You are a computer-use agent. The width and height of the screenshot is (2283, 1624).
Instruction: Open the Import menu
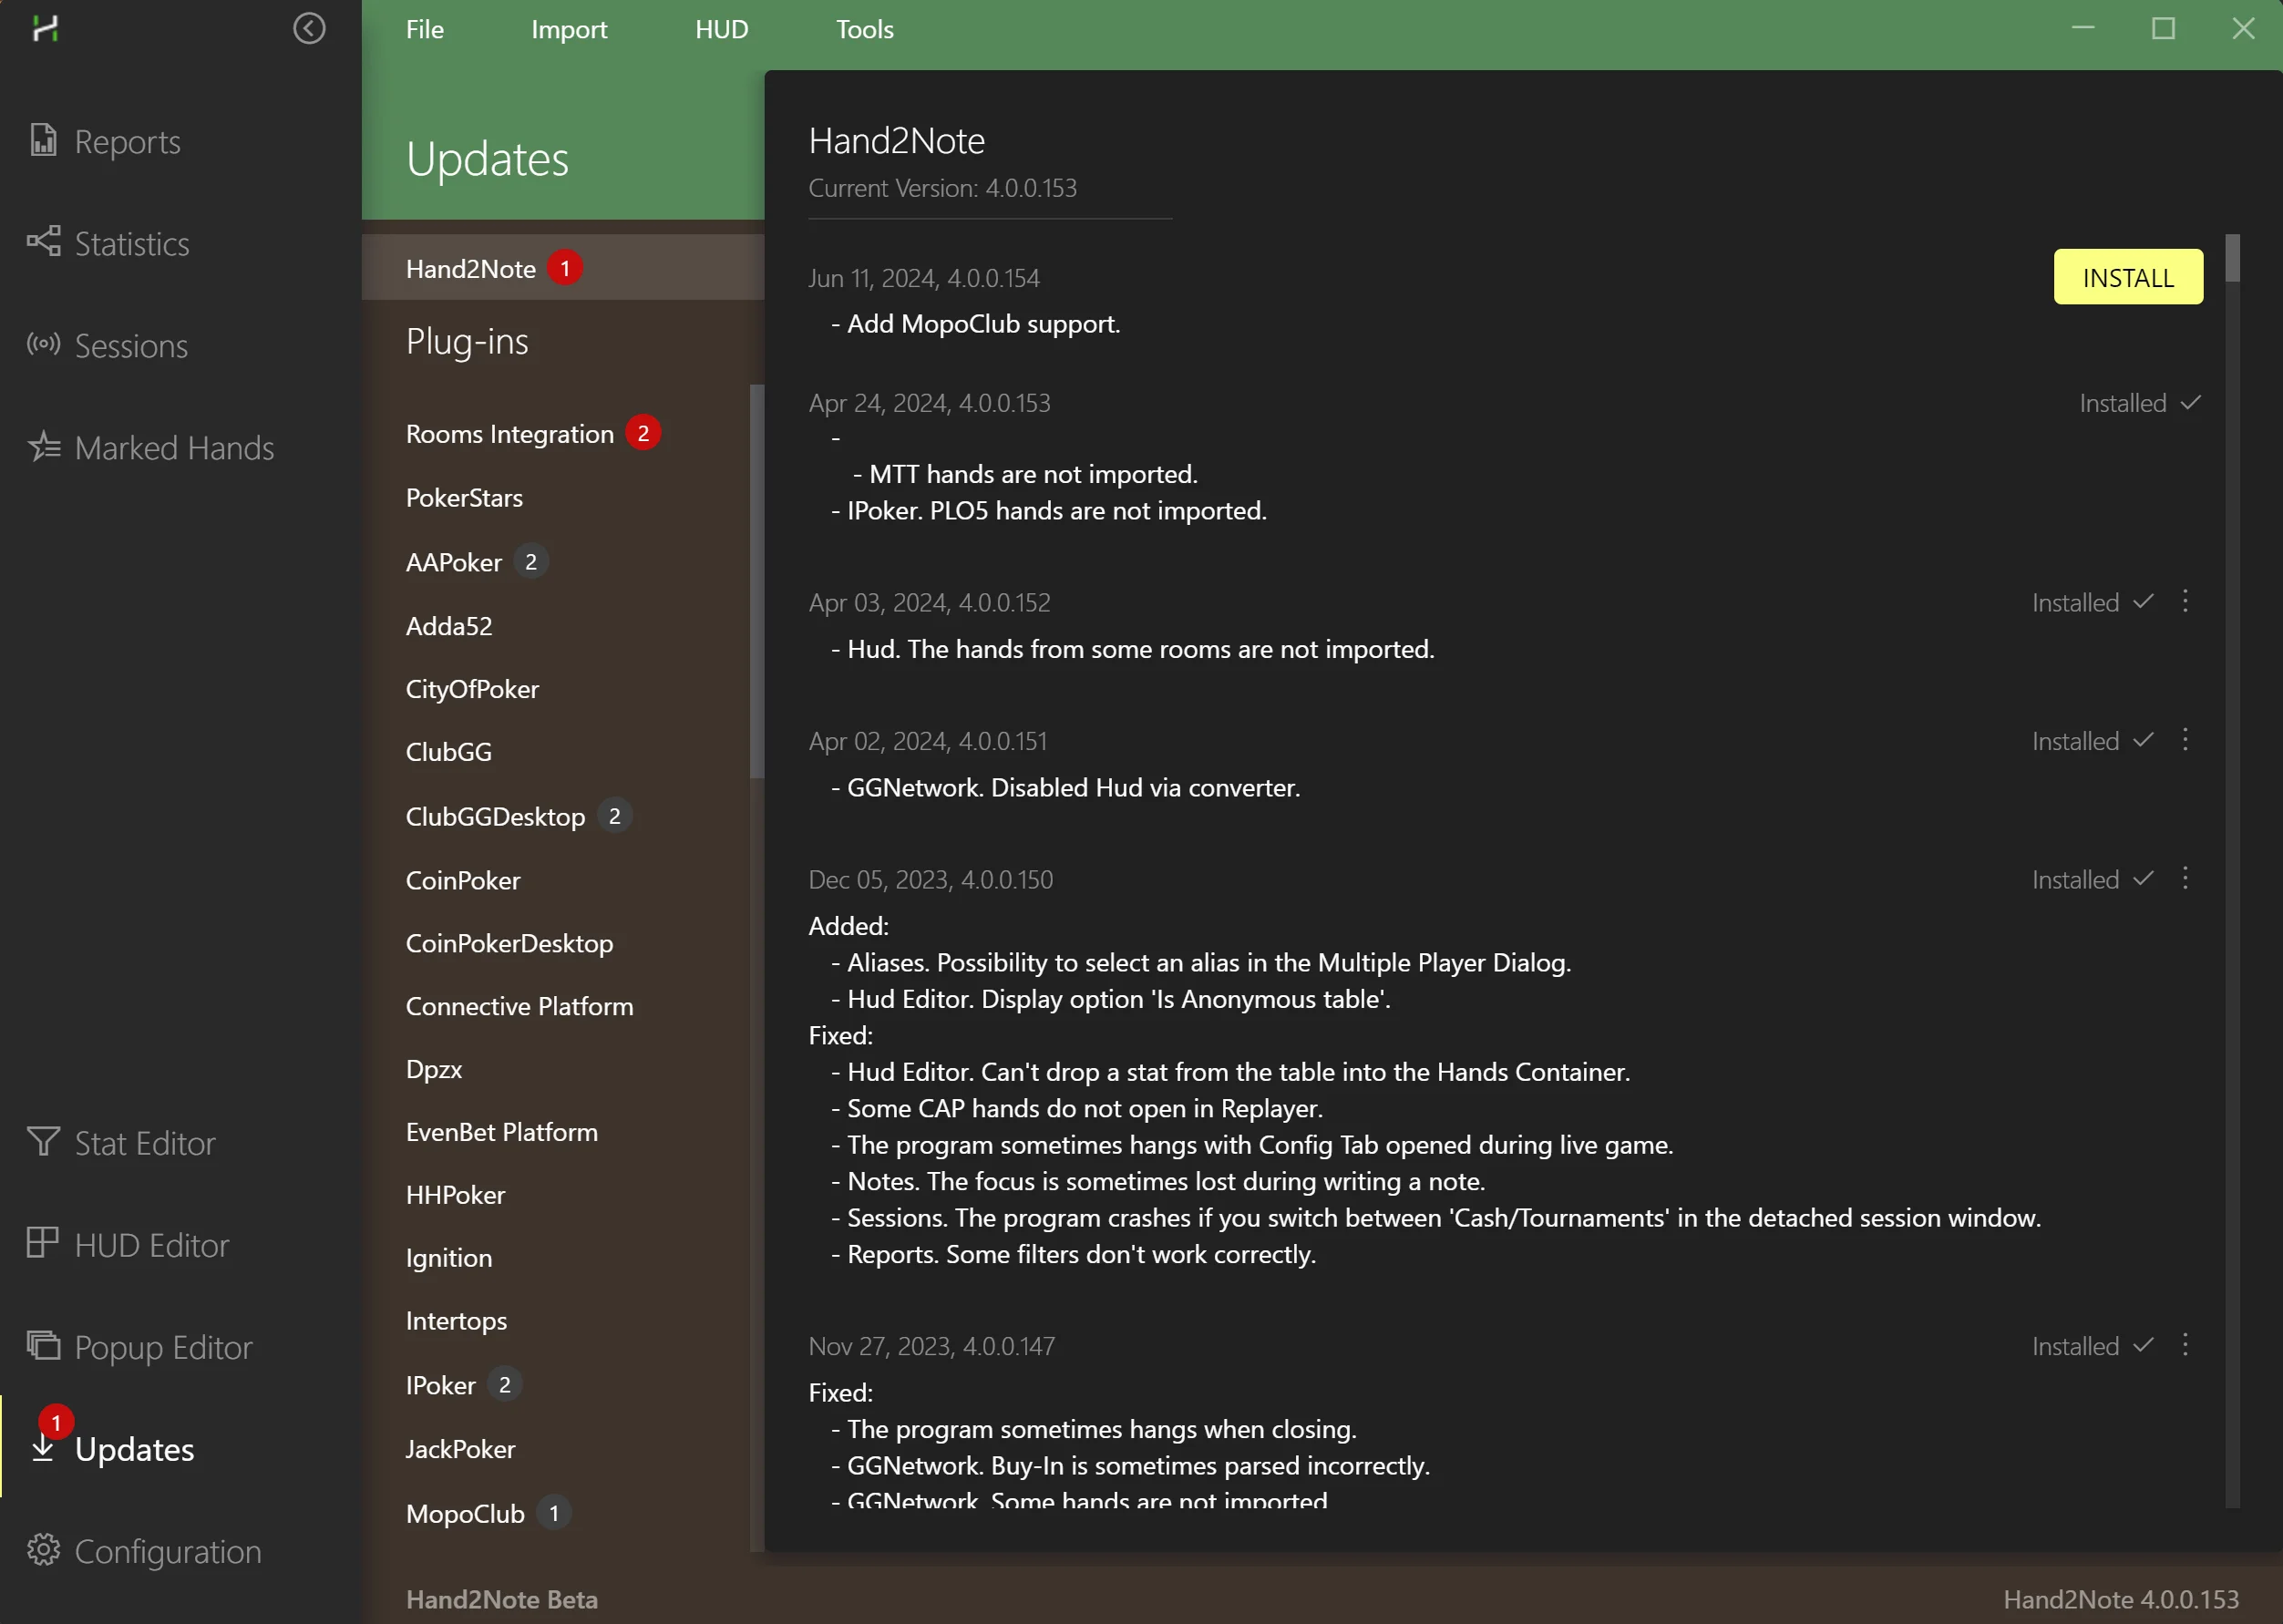(568, 29)
